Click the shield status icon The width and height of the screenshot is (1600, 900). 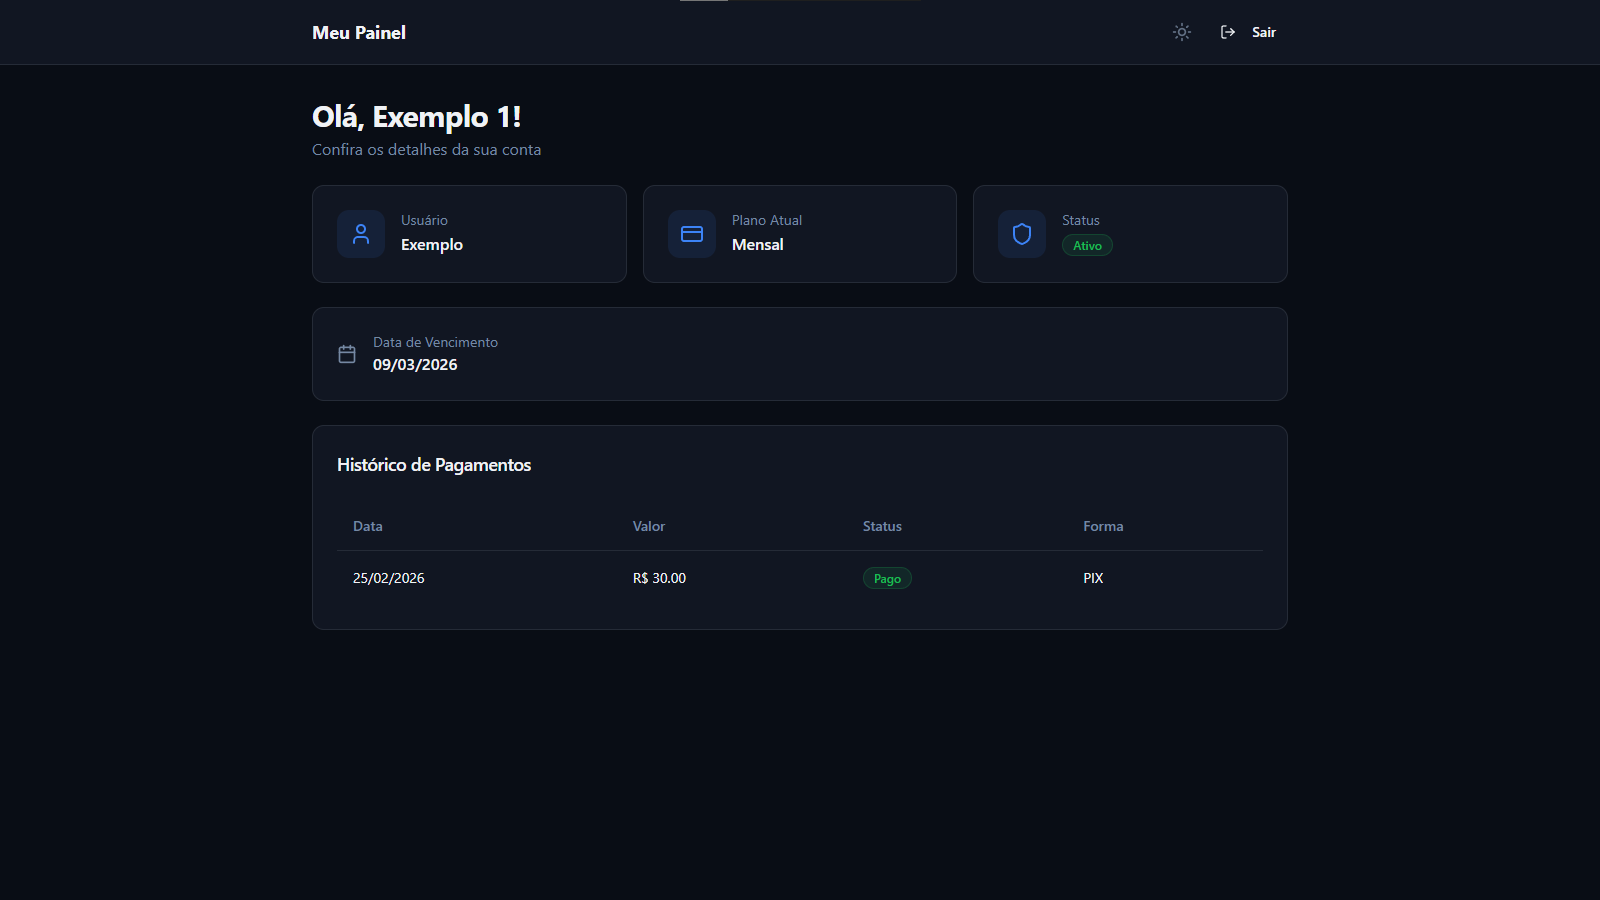pyautogui.click(x=1022, y=234)
